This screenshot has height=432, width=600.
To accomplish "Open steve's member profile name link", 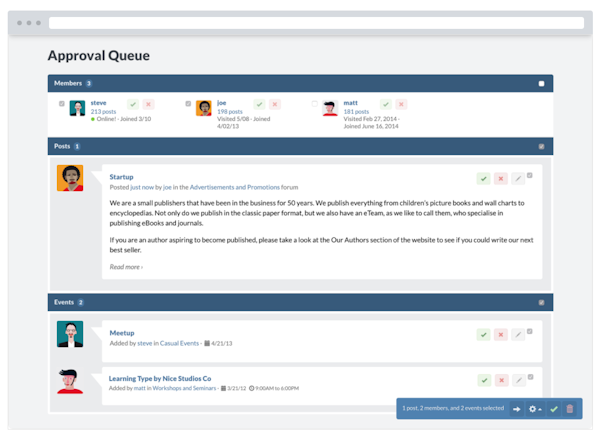I will (98, 103).
